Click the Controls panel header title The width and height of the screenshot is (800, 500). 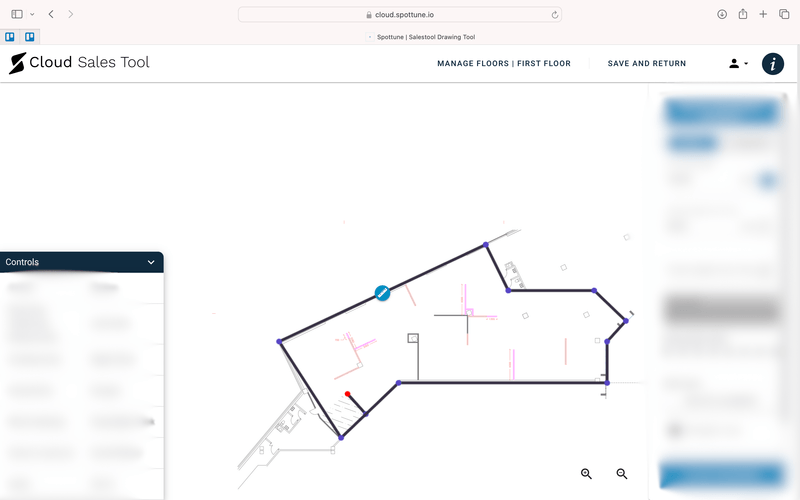[x=22, y=262]
